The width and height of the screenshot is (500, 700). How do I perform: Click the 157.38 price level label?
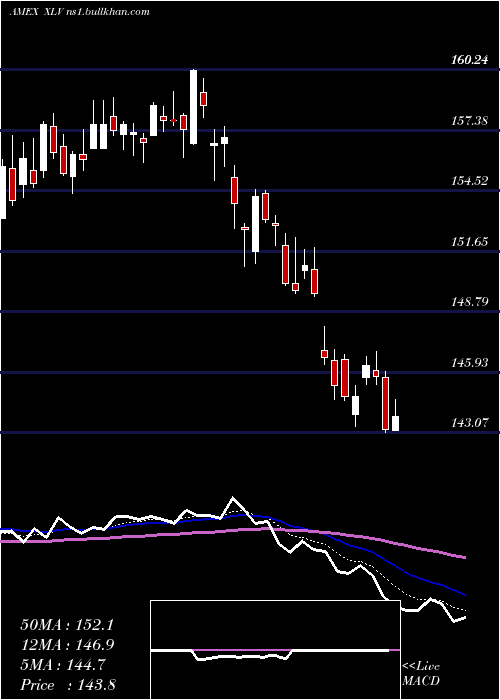(469, 121)
